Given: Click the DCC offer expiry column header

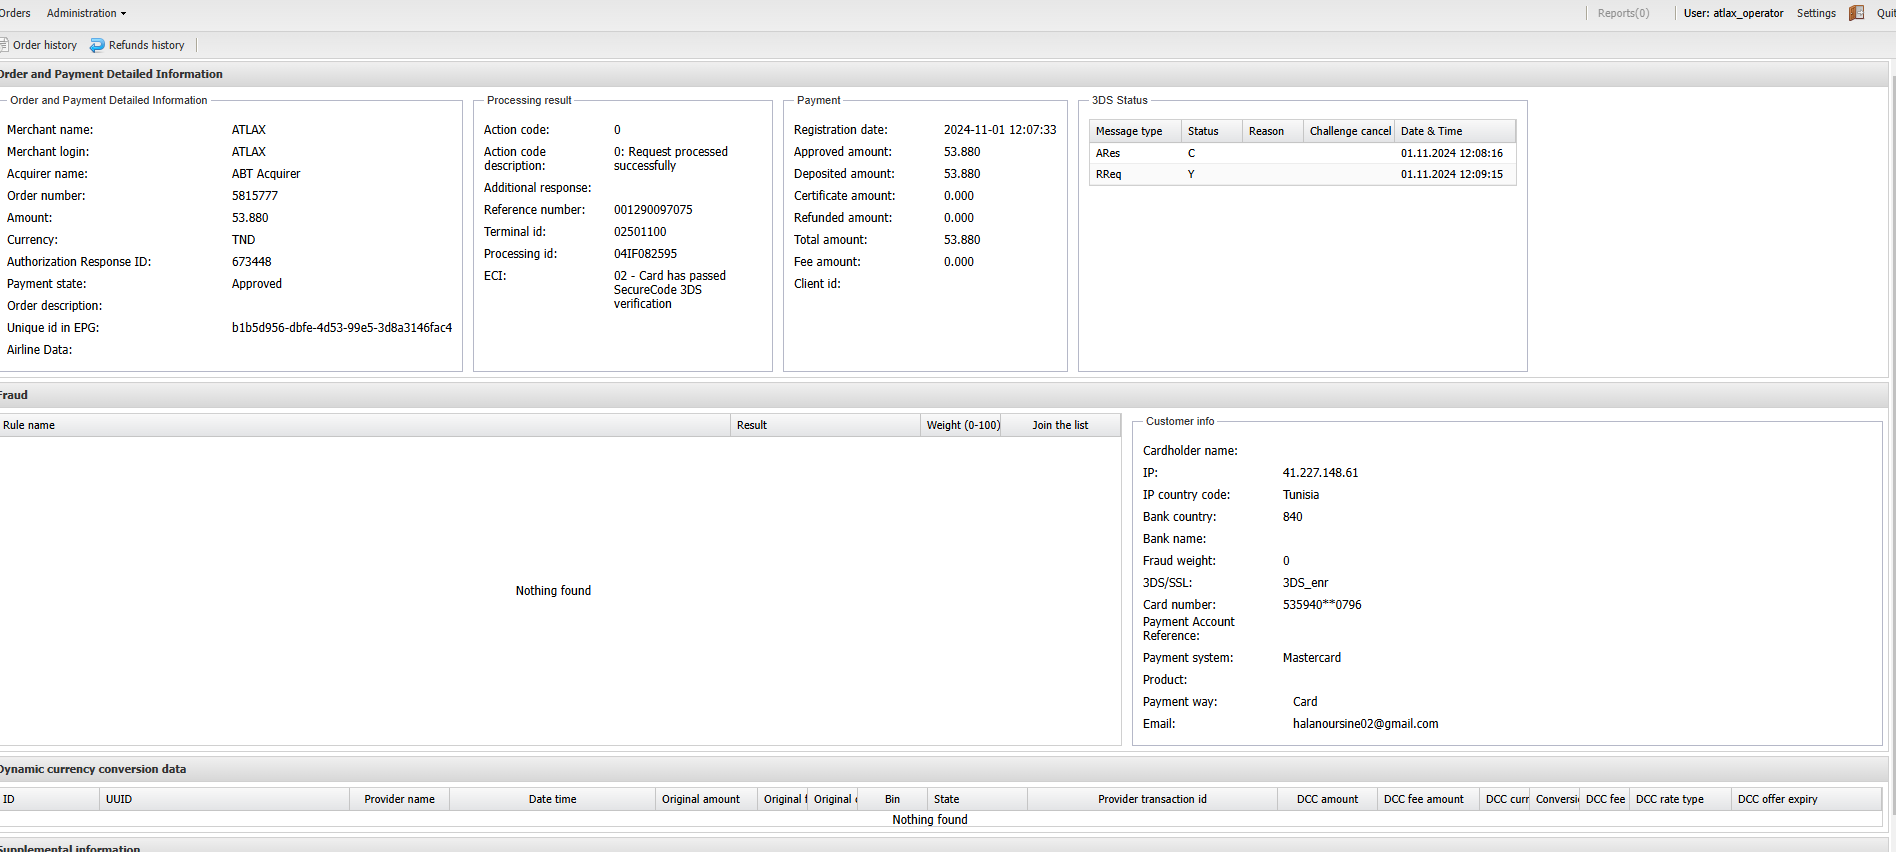Looking at the screenshot, I should [1777, 799].
